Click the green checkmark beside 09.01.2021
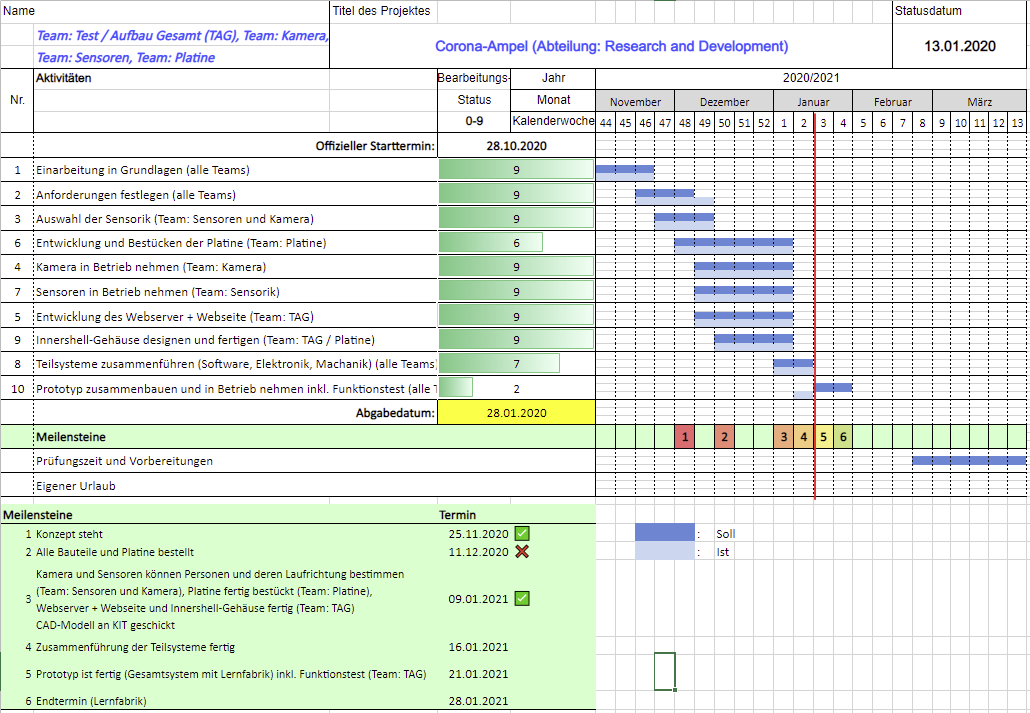This screenshot has height=713, width=1030. (x=522, y=599)
